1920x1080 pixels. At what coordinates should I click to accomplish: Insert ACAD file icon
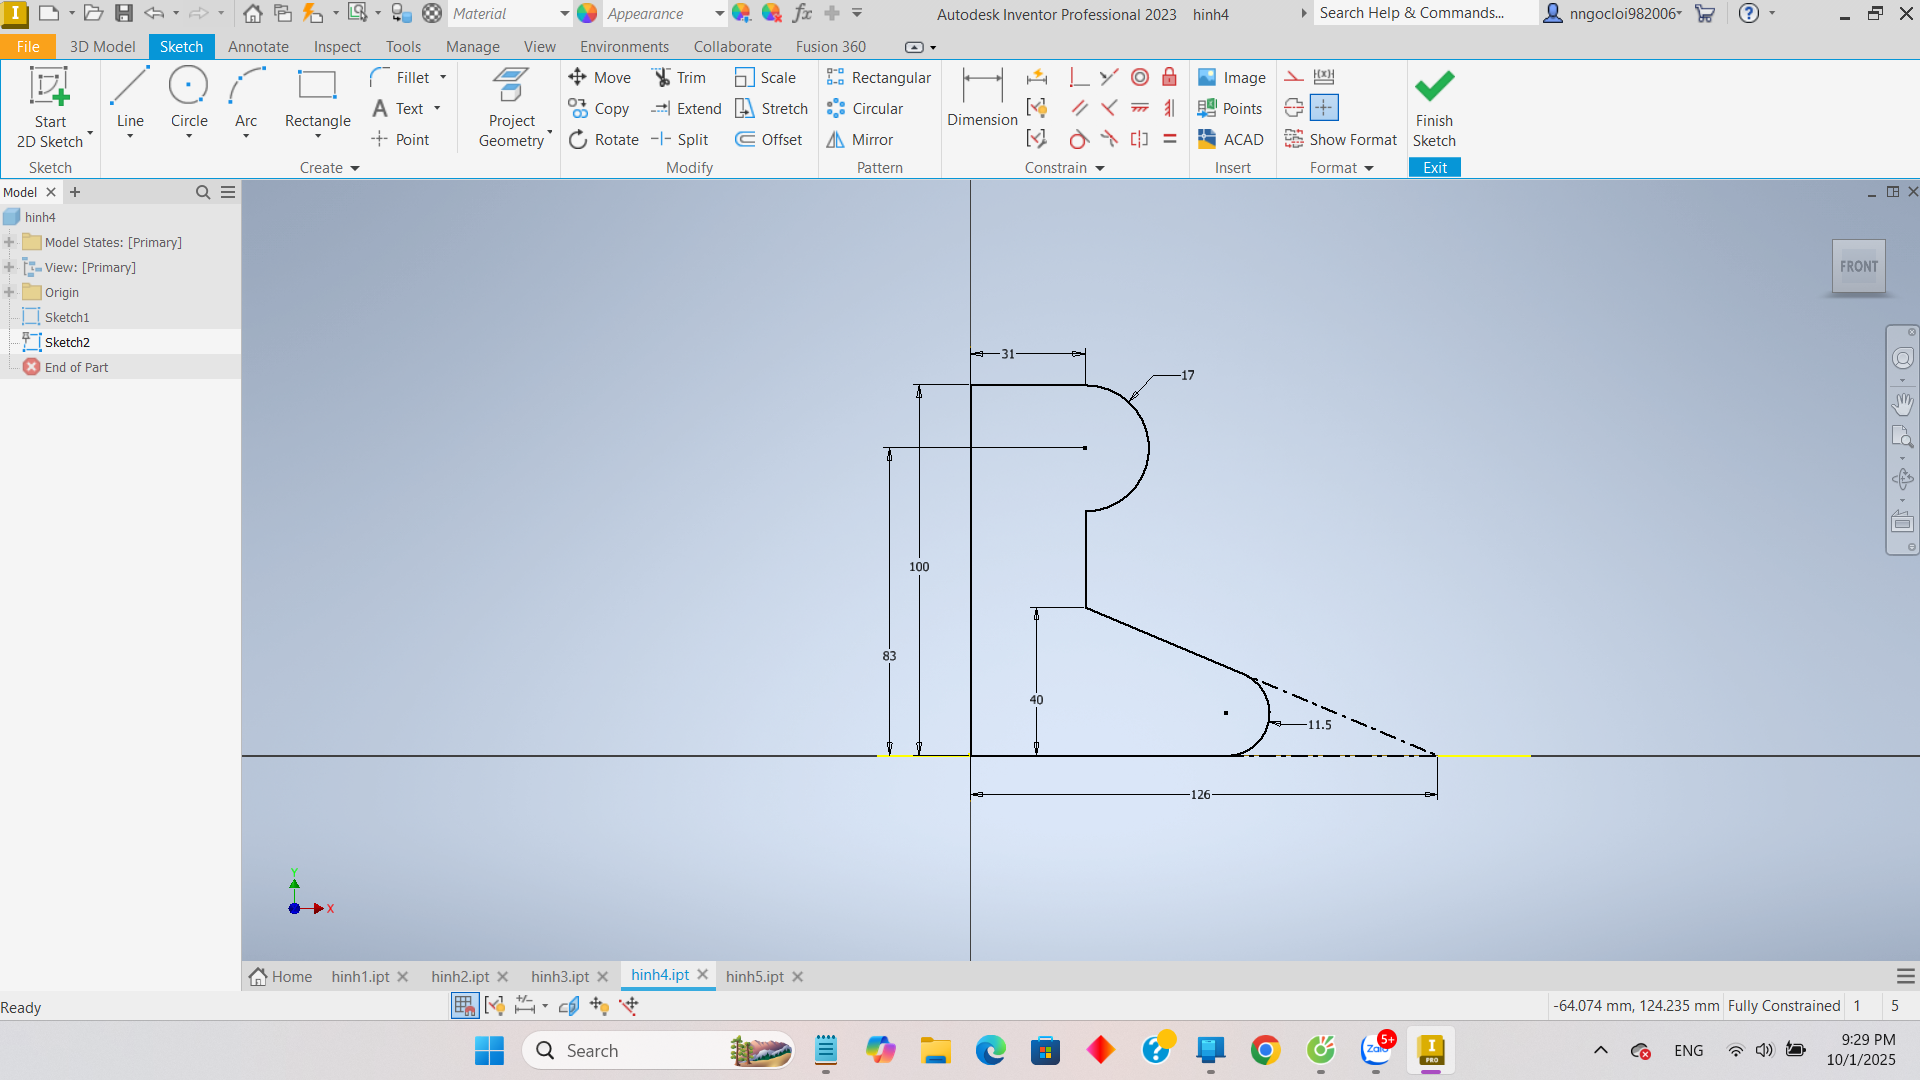point(1231,140)
